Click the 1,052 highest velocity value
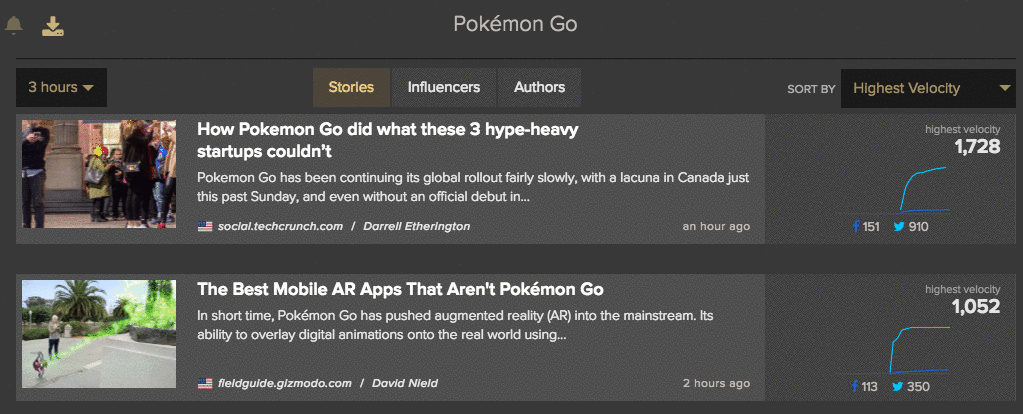Viewport: 1023px width, 414px height. tap(975, 306)
